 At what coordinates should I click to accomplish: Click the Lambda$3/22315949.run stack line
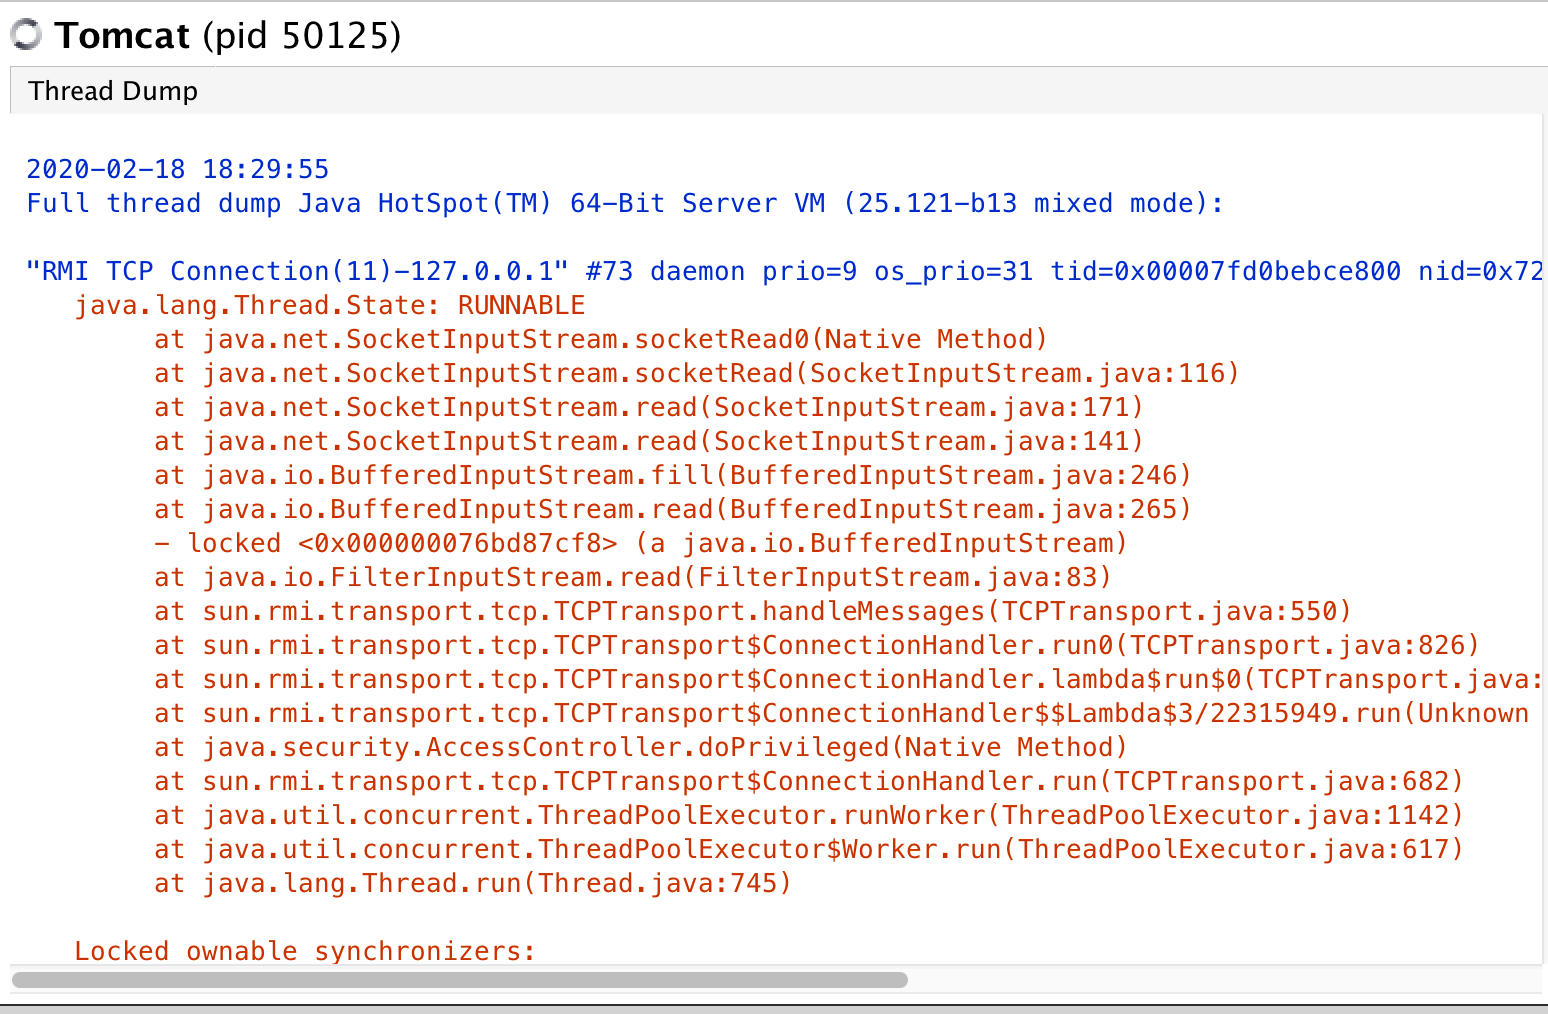[842, 713]
